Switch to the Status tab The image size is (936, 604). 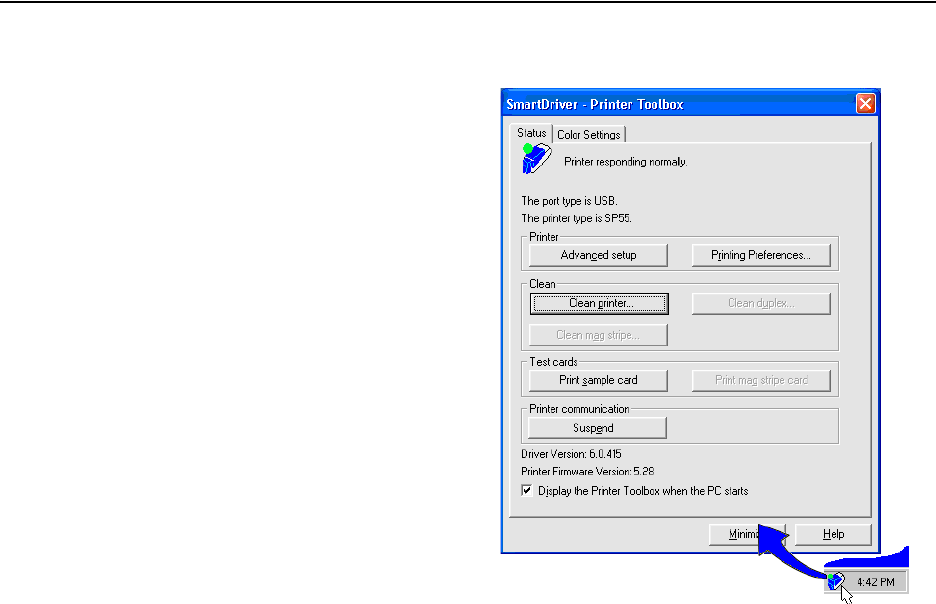(x=531, y=133)
